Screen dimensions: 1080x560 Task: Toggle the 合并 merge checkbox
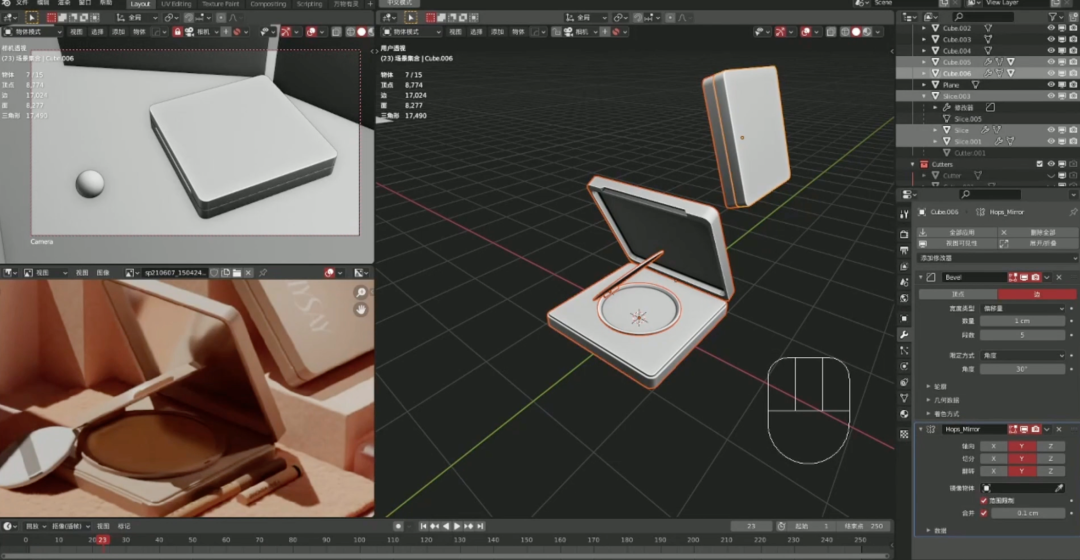pos(984,512)
